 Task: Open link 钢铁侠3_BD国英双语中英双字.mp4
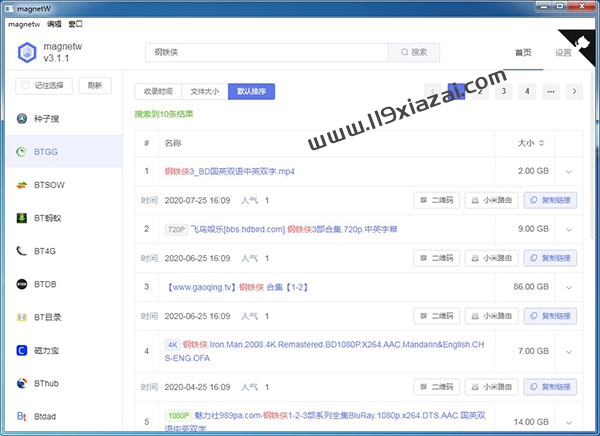pos(230,171)
